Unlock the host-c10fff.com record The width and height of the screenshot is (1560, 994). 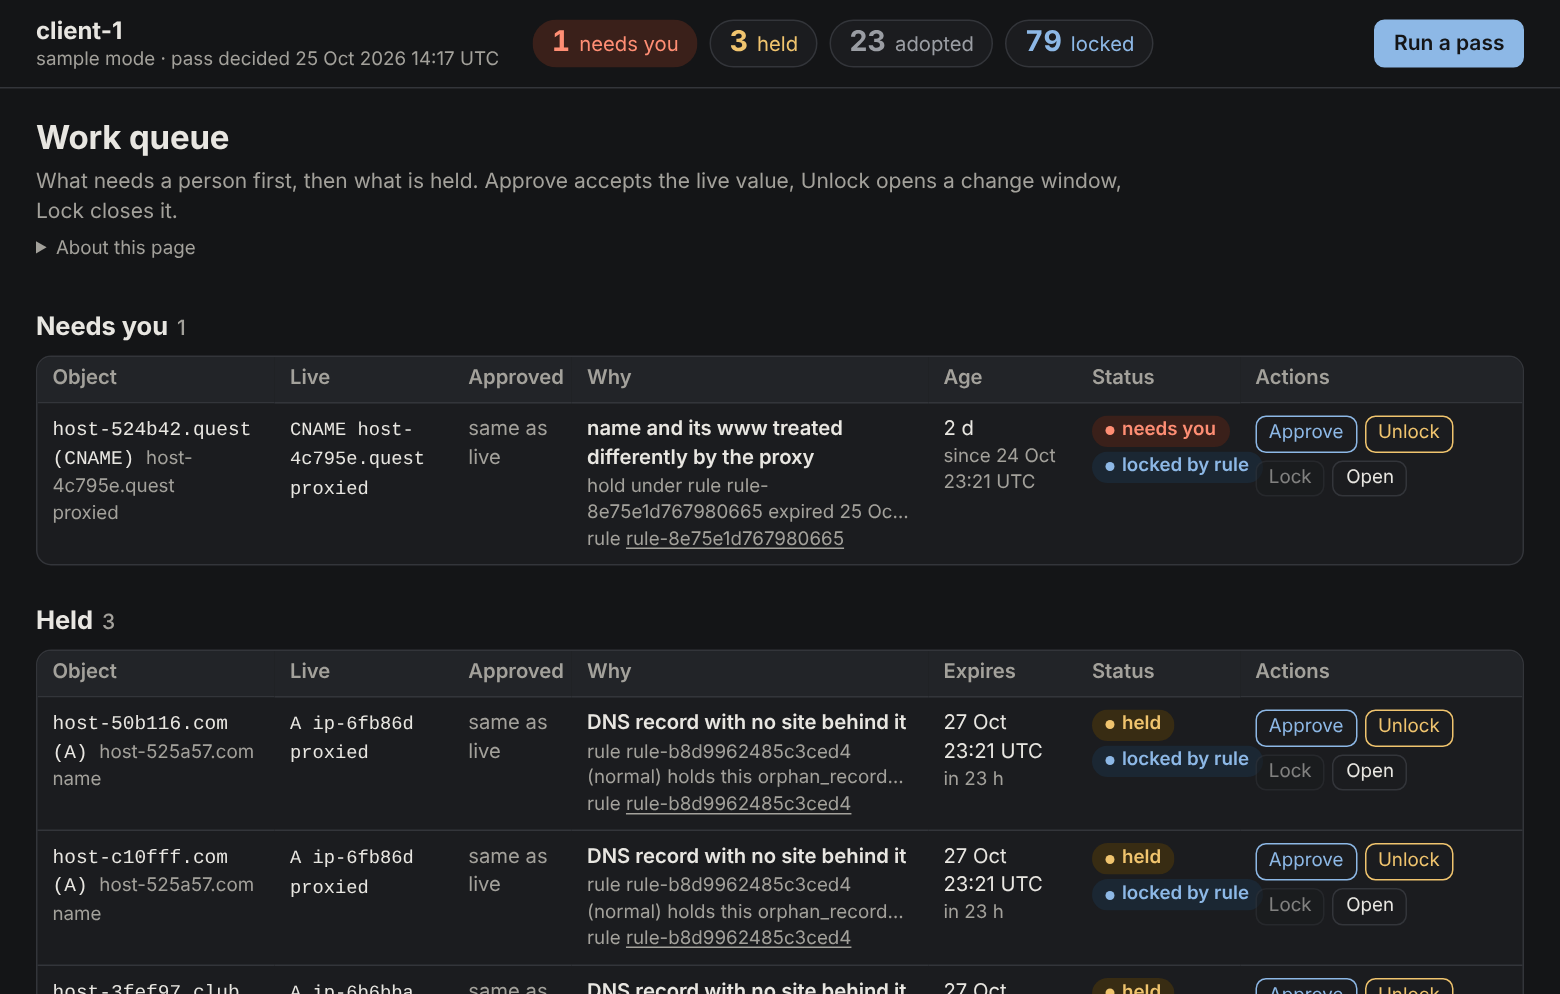click(1408, 861)
